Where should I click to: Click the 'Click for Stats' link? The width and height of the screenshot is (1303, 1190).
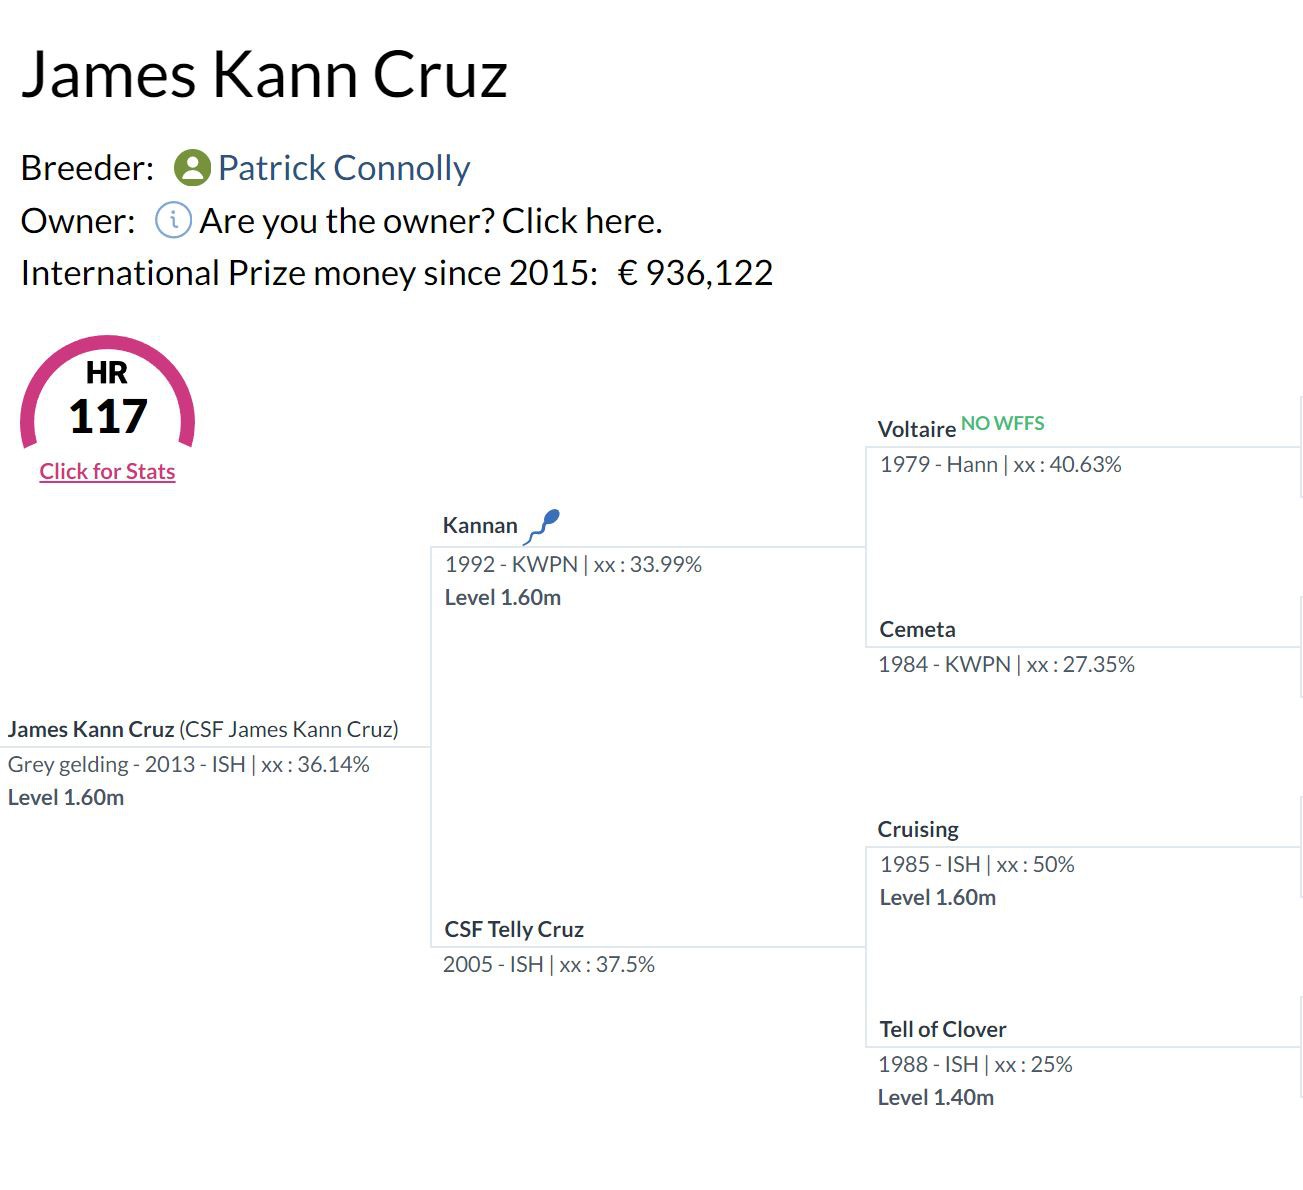(x=107, y=472)
